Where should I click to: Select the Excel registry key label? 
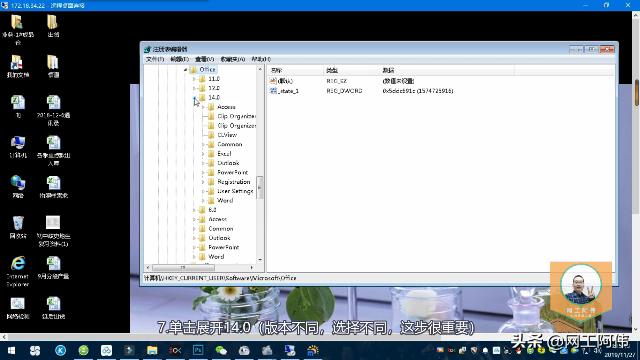coord(224,154)
